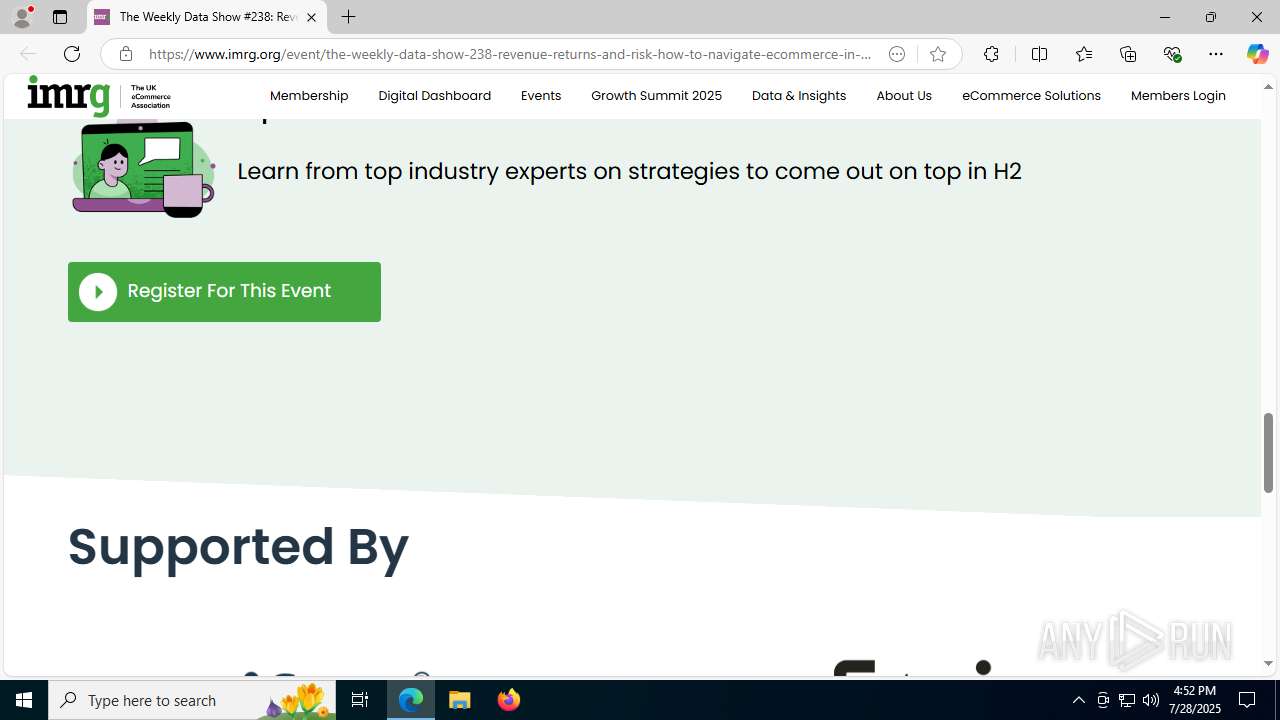Open the notifications action center

tap(1248, 700)
